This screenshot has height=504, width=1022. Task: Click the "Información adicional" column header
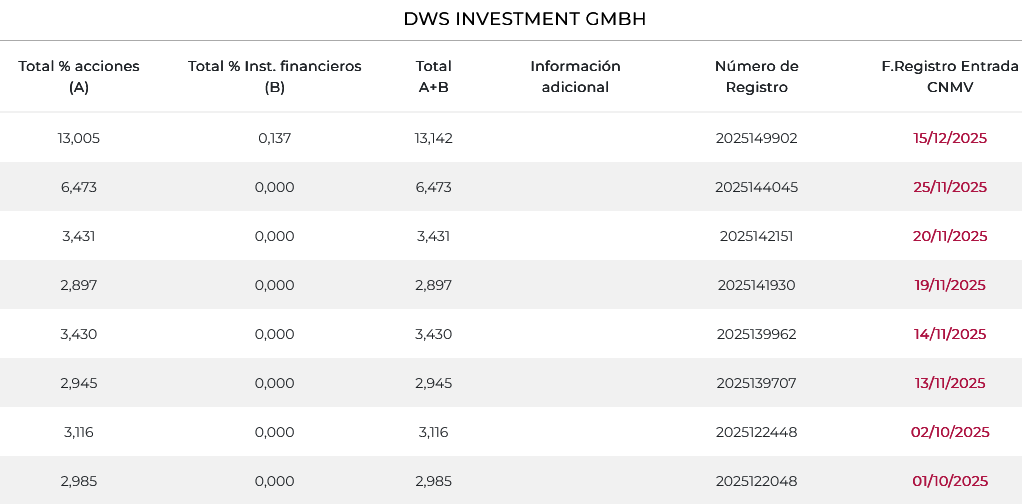pyautogui.click(x=575, y=77)
